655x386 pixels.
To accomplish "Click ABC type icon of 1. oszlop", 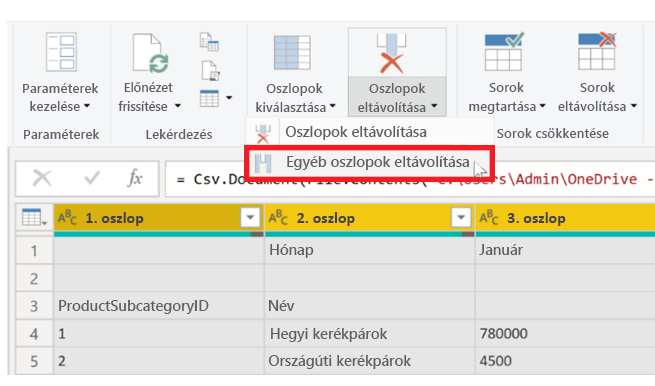I will coord(67,218).
